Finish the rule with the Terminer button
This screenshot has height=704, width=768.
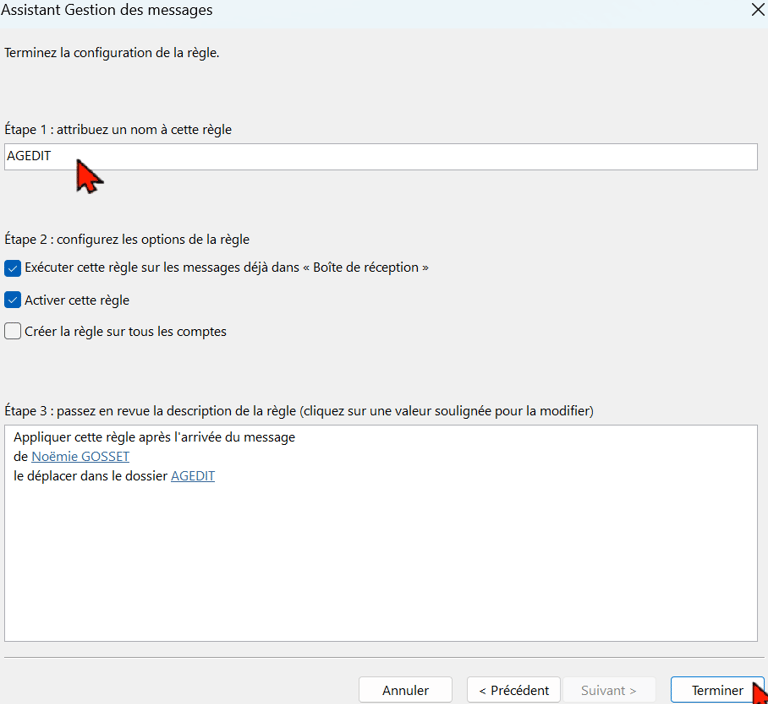pos(717,690)
